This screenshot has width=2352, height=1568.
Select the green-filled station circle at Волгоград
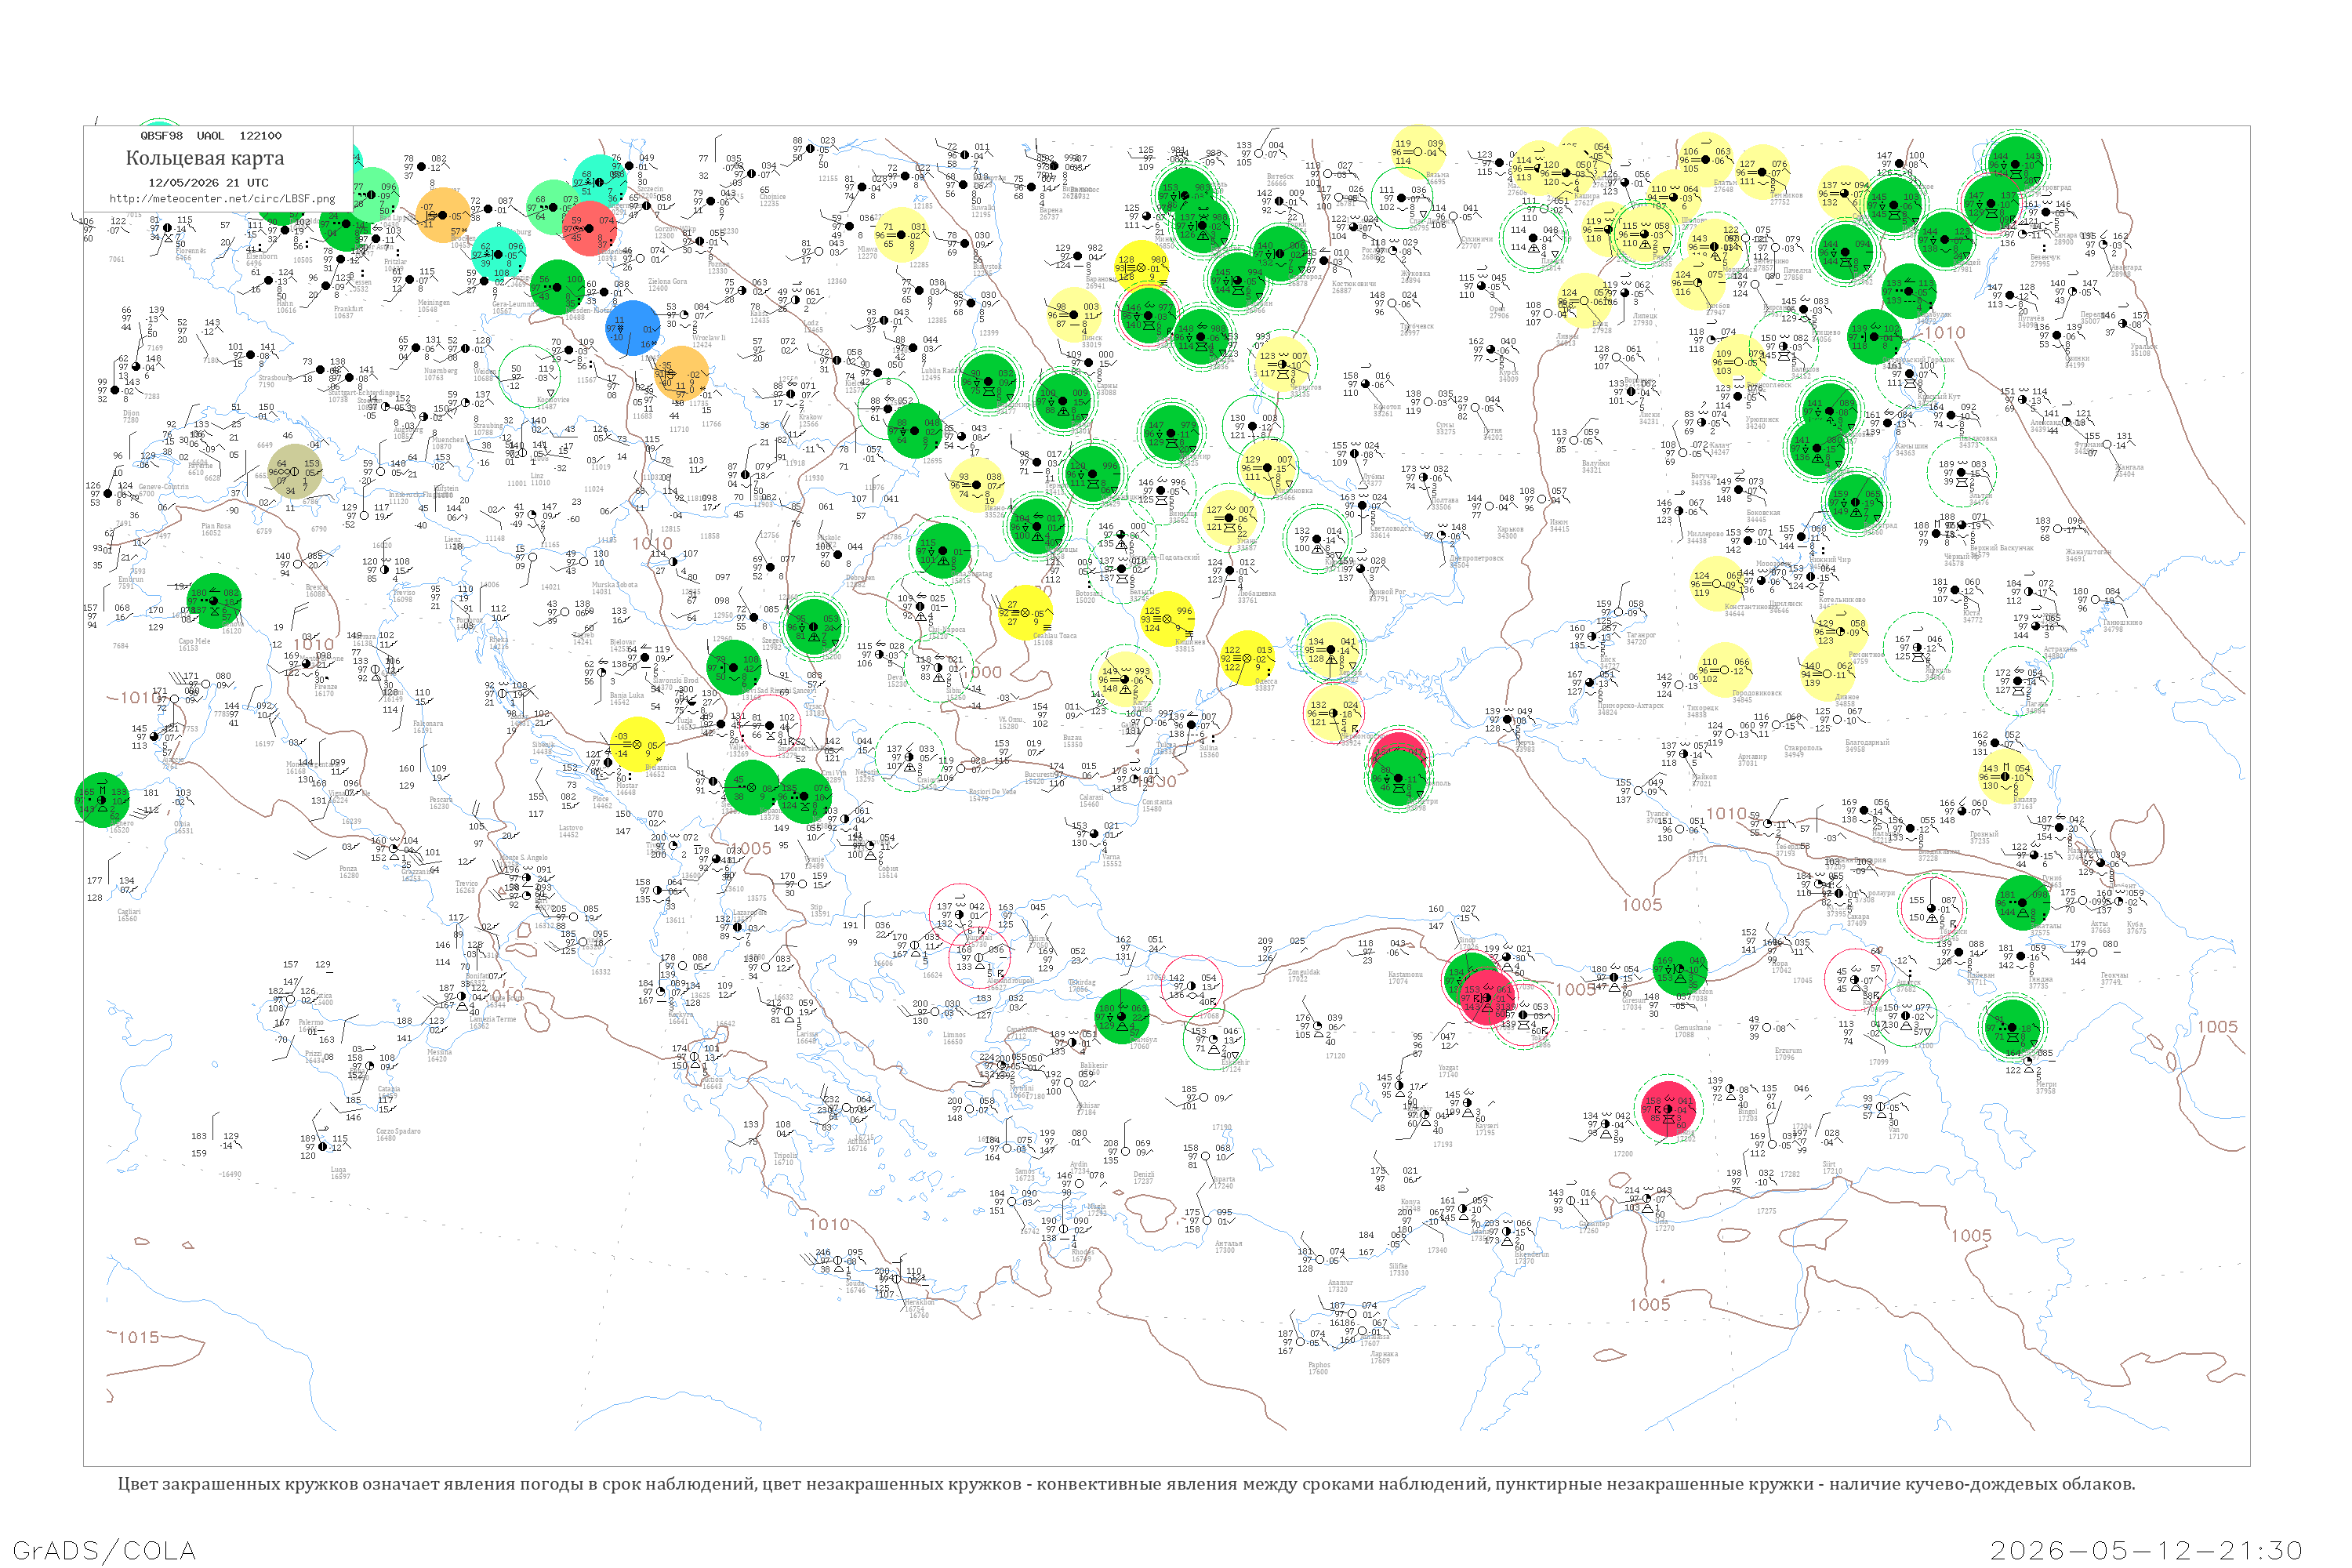[x=1855, y=502]
